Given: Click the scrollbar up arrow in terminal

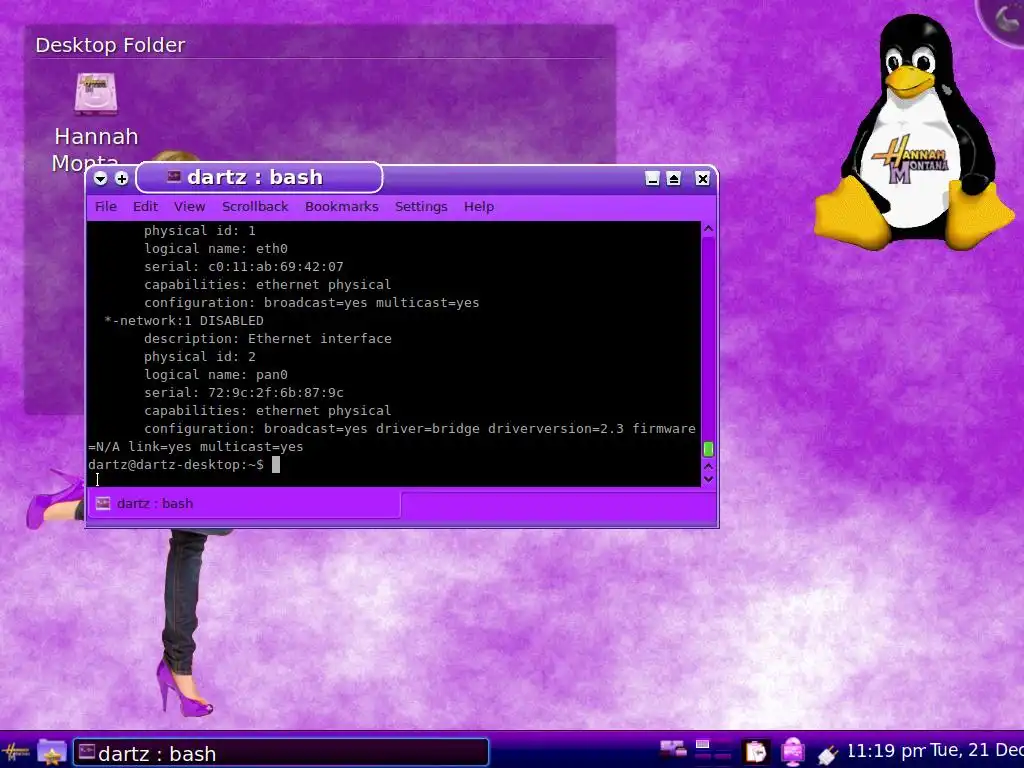Looking at the screenshot, I should (x=709, y=229).
